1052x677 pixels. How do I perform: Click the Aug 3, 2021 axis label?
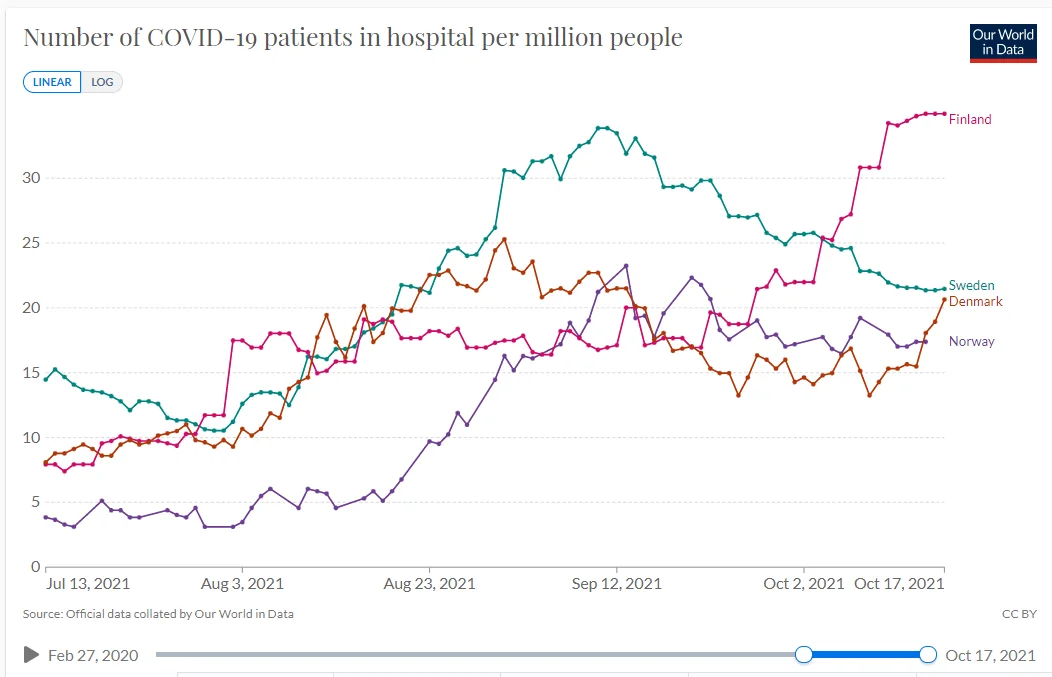tap(242, 584)
